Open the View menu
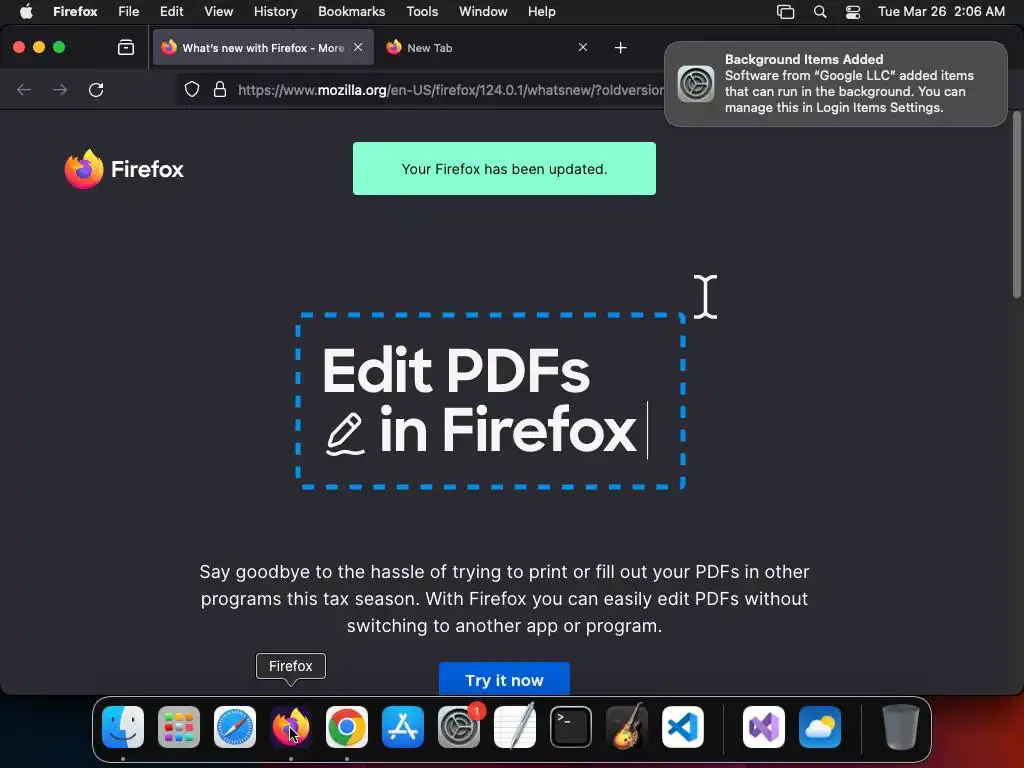 (218, 12)
